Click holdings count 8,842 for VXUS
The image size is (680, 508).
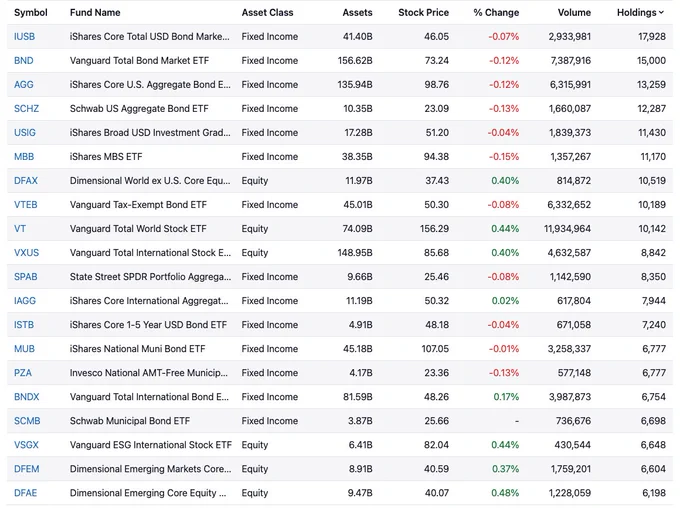point(654,252)
